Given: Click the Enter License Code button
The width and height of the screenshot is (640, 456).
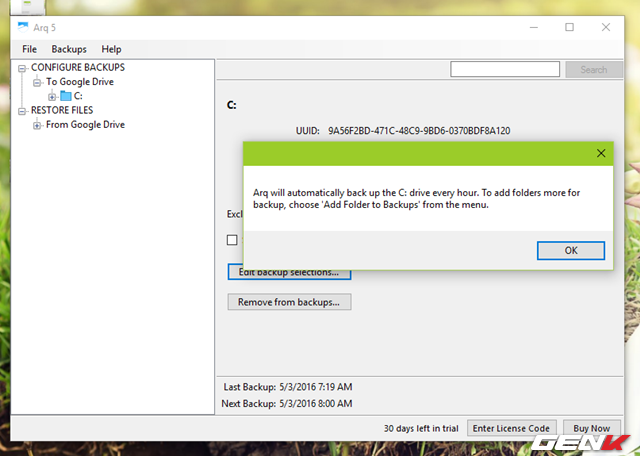Looking at the screenshot, I should (x=510, y=428).
